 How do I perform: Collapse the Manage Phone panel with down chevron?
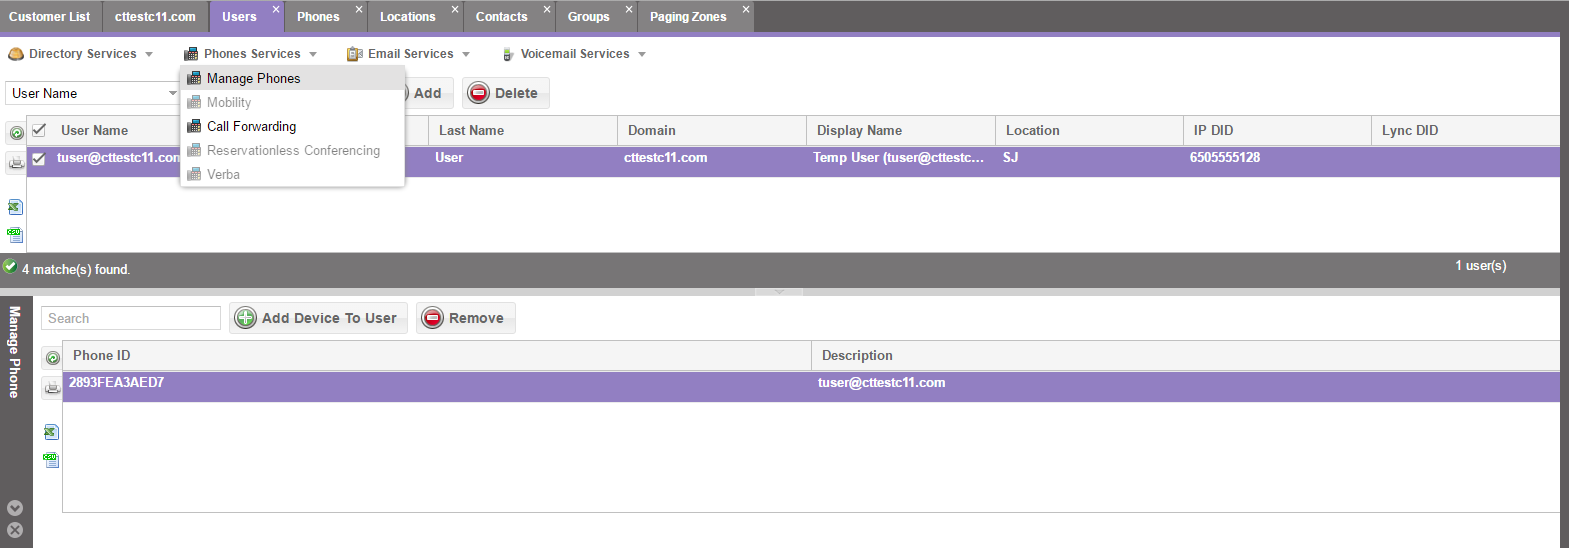(x=15, y=508)
